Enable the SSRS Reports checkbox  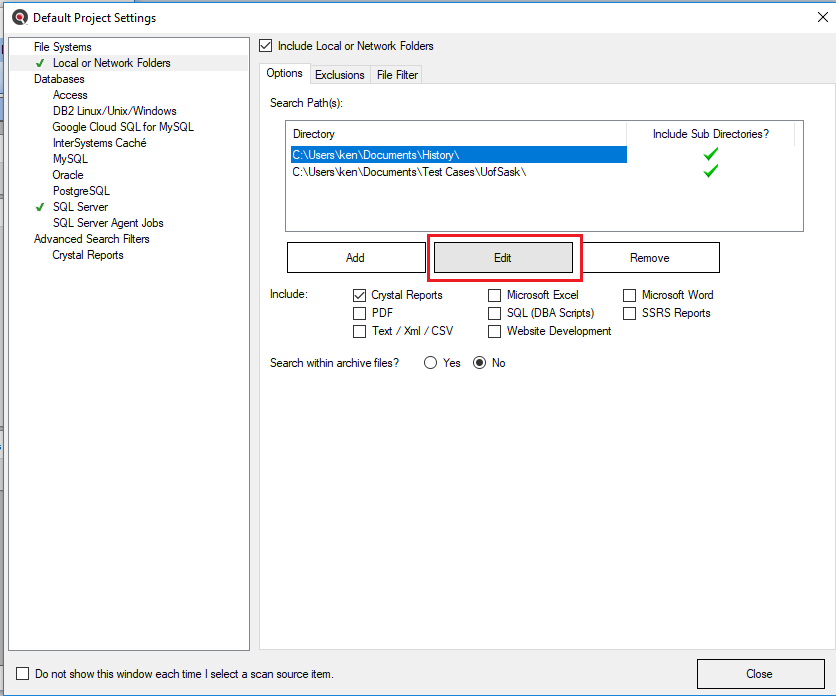pos(630,314)
